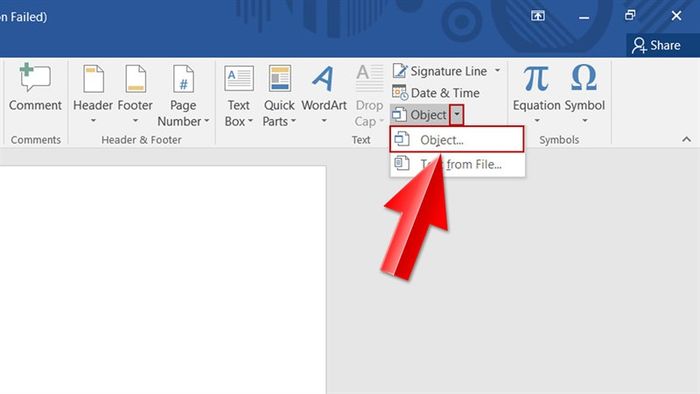Image resolution: width=700 pixels, height=394 pixels.
Task: Expand the Signature Line dropdown arrow
Action: 497,71
